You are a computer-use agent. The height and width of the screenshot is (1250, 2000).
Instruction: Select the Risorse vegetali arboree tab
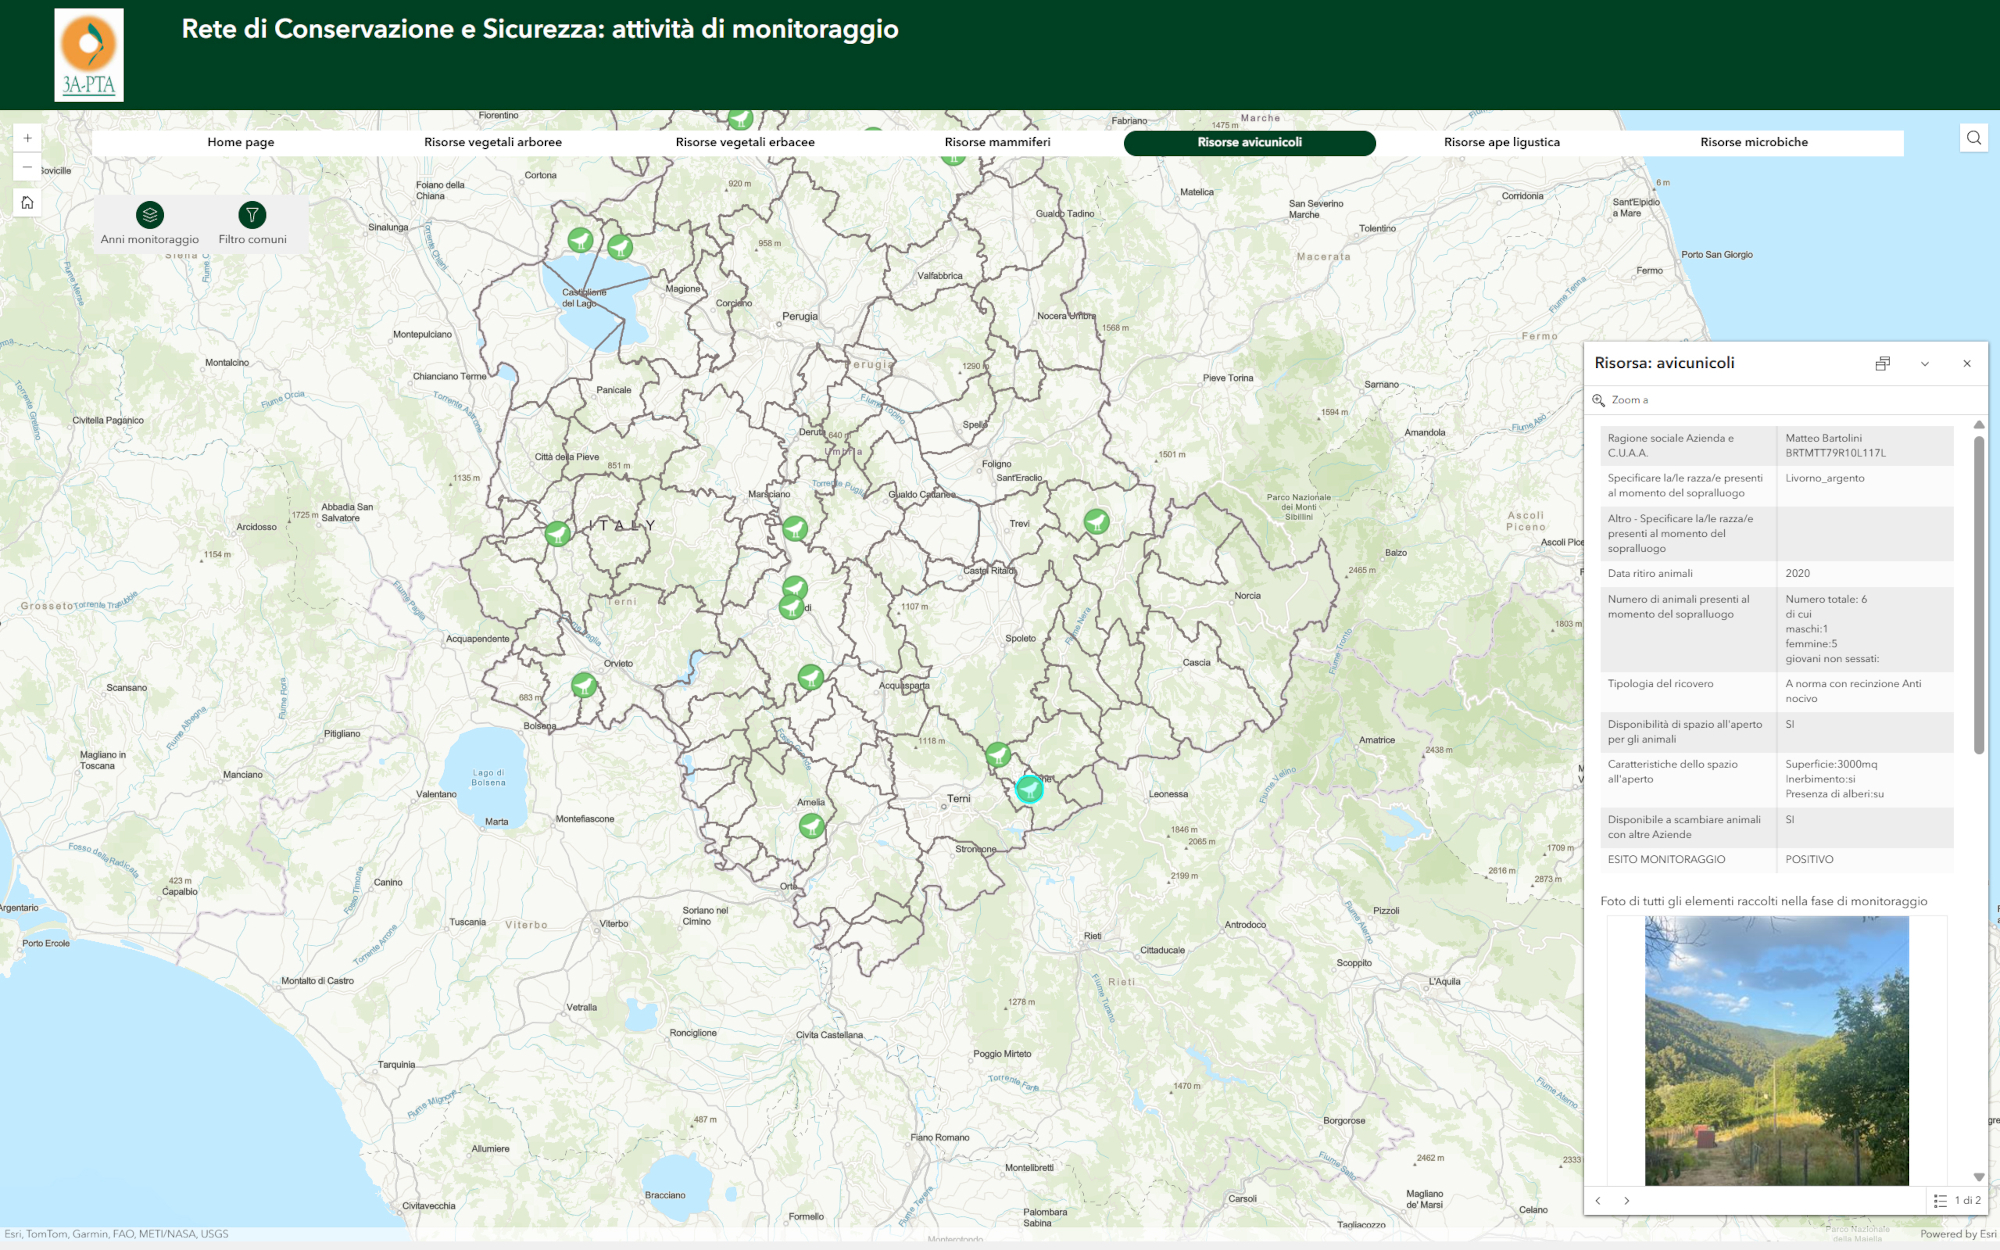tap(492, 142)
